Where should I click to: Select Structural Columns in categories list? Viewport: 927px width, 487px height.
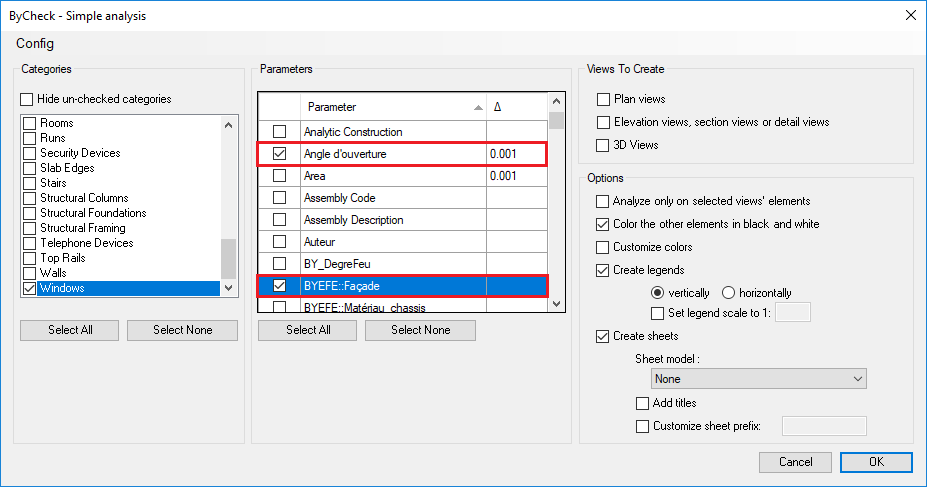click(87, 198)
